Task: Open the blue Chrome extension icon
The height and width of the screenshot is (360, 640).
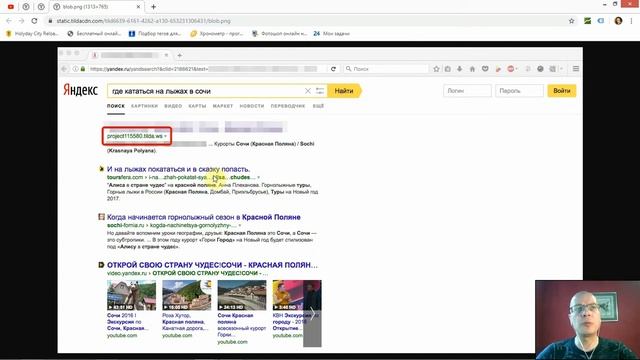Action: click(x=600, y=21)
